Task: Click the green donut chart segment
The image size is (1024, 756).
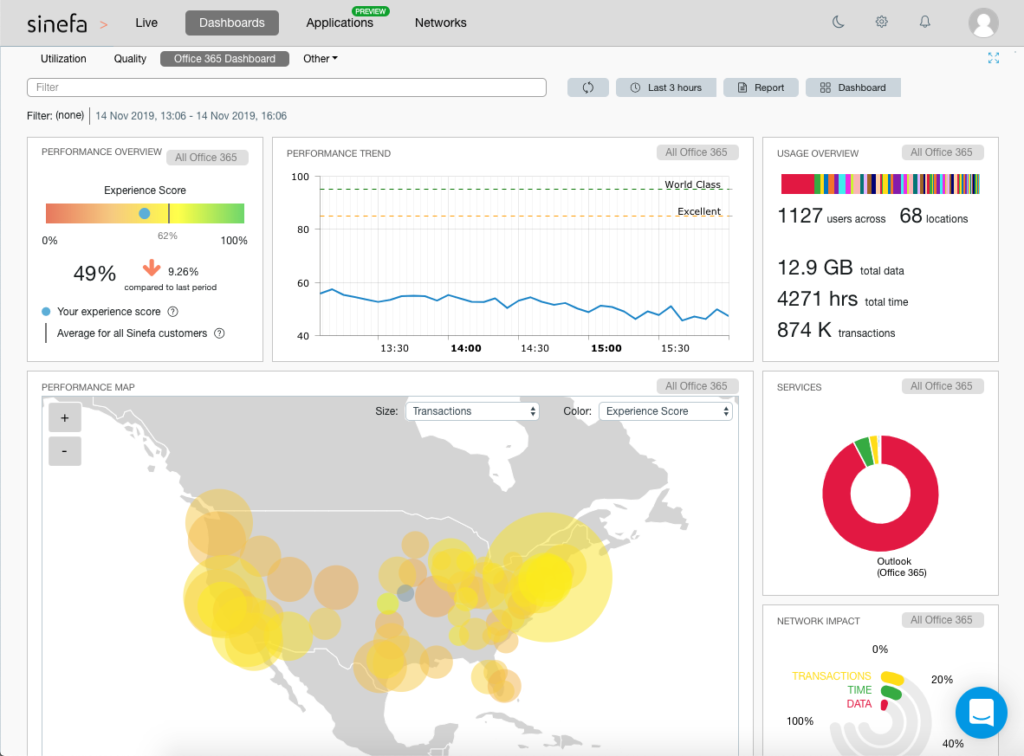Action: [x=863, y=451]
